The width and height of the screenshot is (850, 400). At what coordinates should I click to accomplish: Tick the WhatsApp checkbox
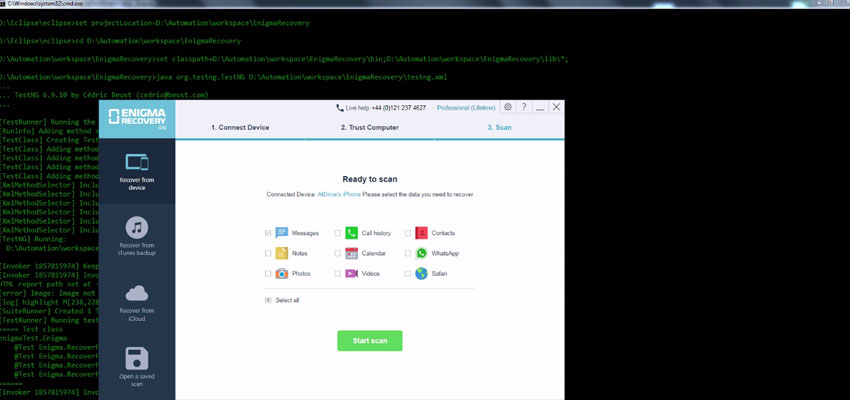click(408, 253)
